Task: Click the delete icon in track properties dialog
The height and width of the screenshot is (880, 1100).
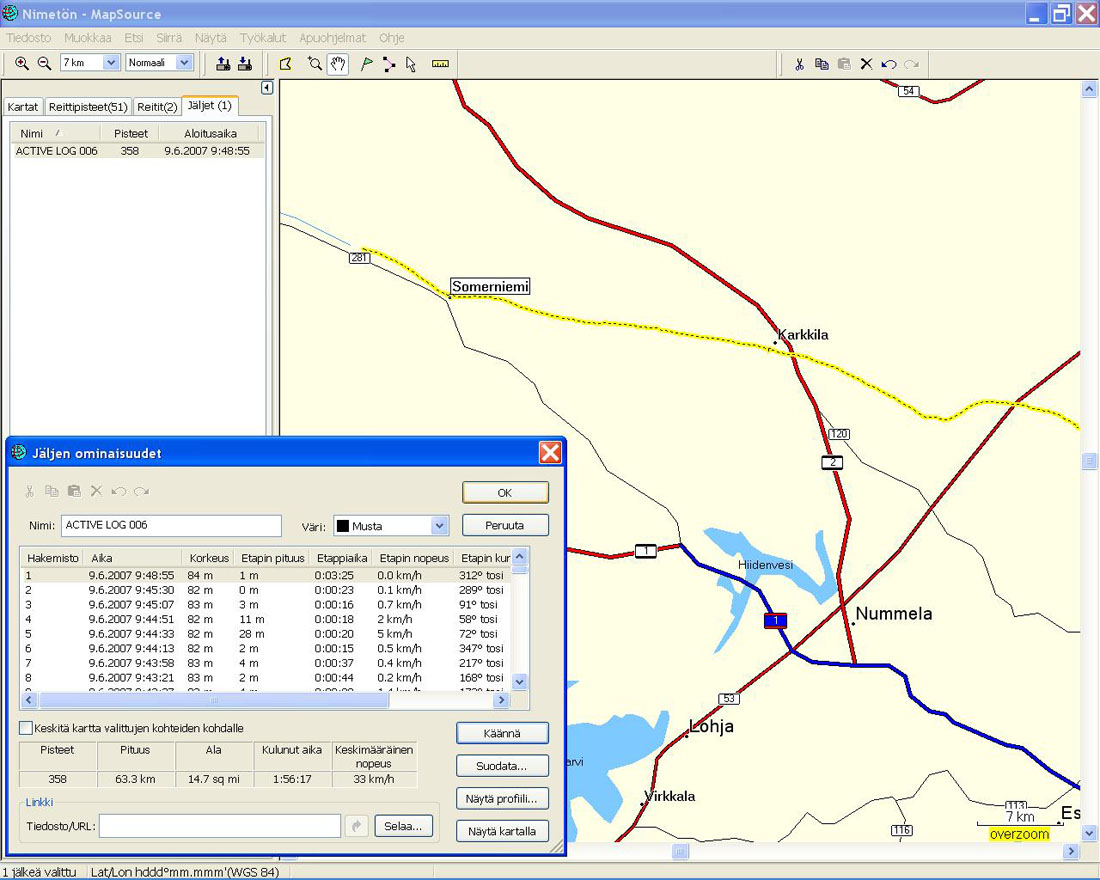Action: pos(97,491)
